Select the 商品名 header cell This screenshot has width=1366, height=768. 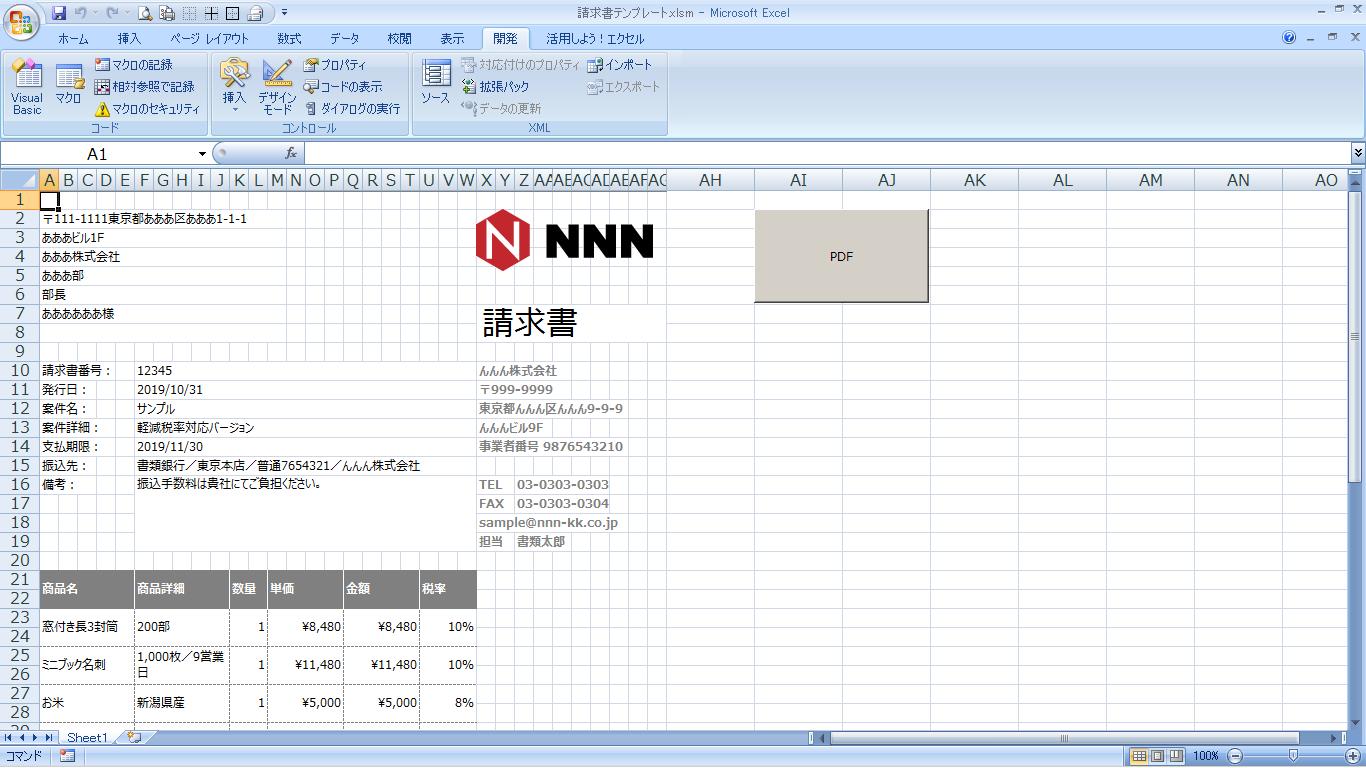point(86,589)
